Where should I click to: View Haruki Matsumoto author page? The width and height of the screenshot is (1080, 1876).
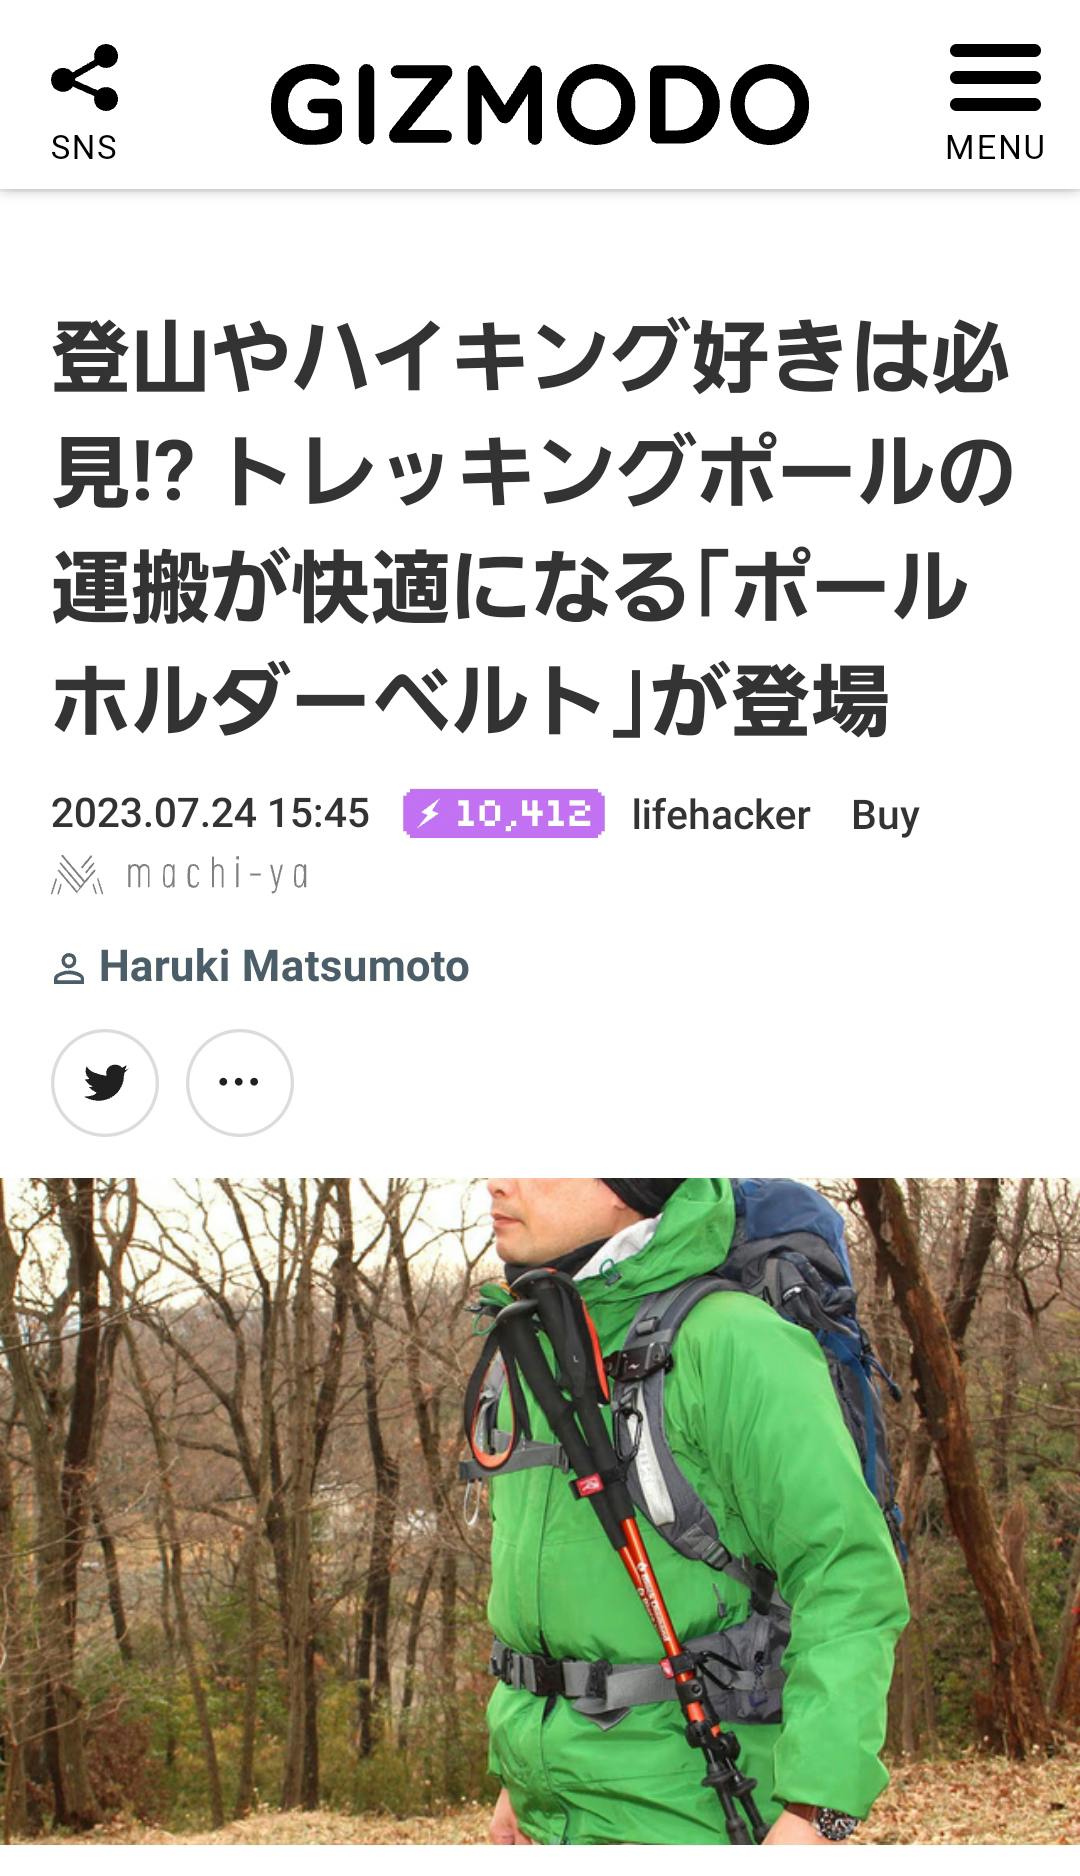284,967
